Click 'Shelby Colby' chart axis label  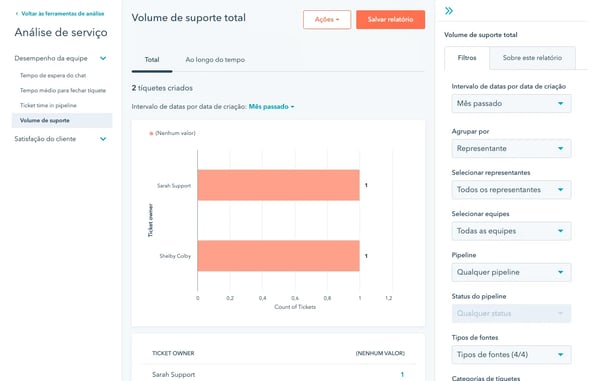[175, 256]
